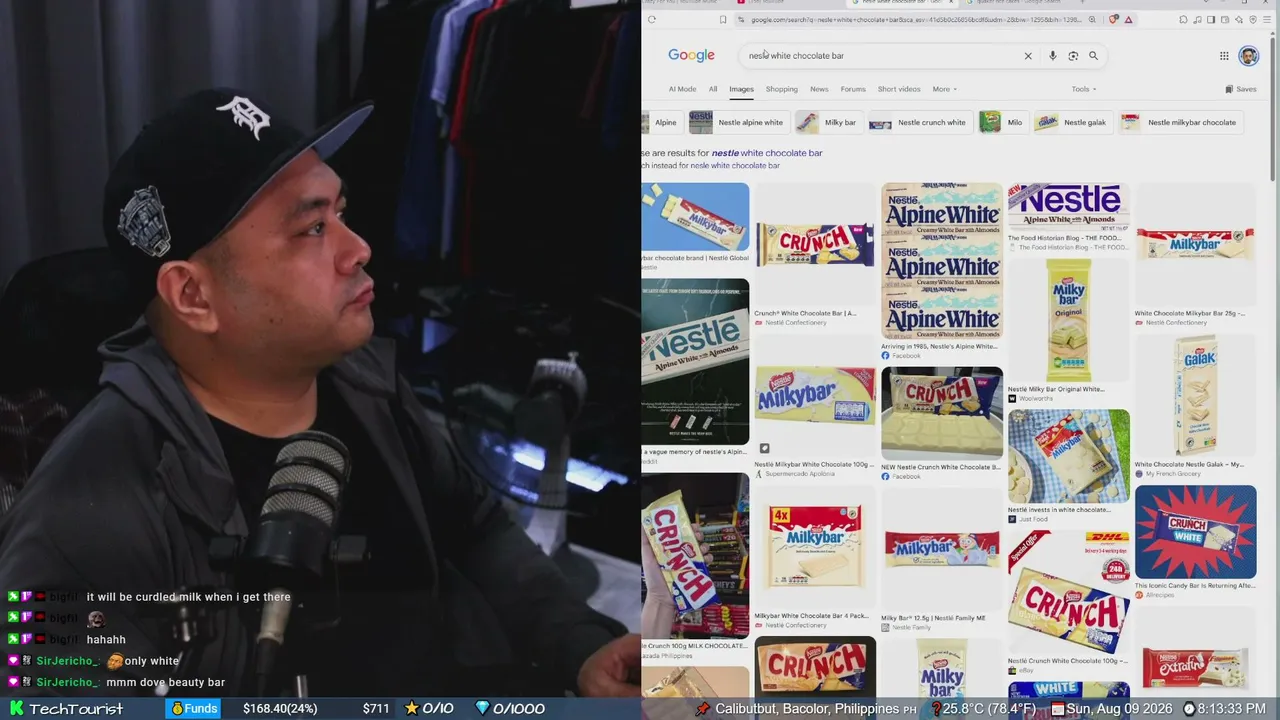This screenshot has width=1280, height=720.
Task: Open the White Chocolate Nestle Galak image
Action: click(1196, 396)
